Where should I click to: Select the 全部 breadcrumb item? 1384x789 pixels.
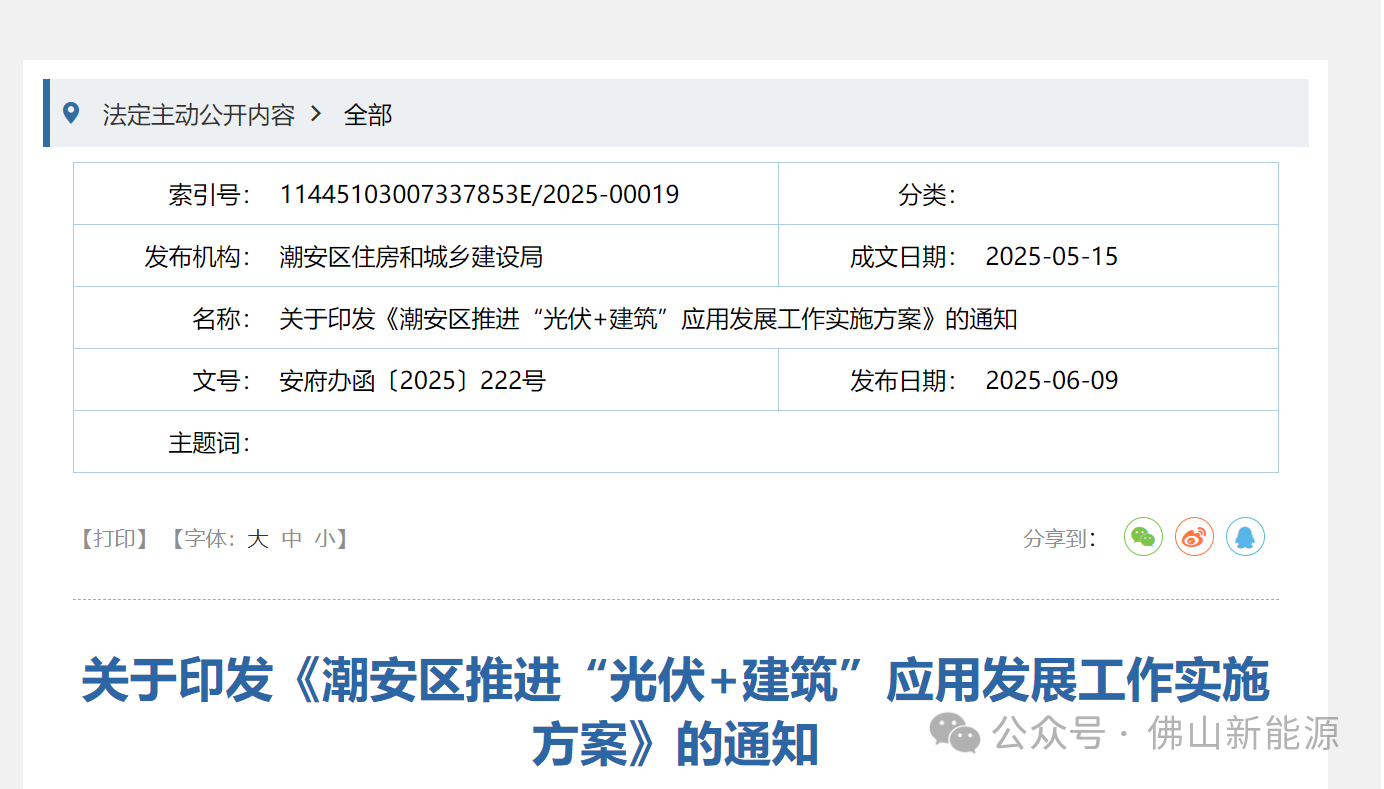pyautogui.click(x=368, y=115)
